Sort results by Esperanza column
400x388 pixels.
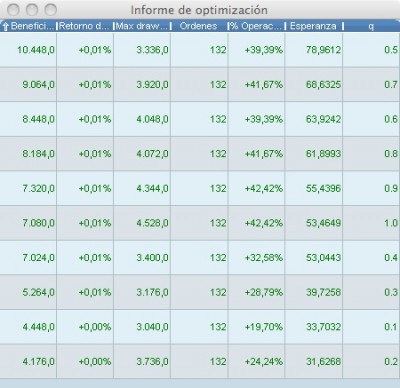point(314,26)
